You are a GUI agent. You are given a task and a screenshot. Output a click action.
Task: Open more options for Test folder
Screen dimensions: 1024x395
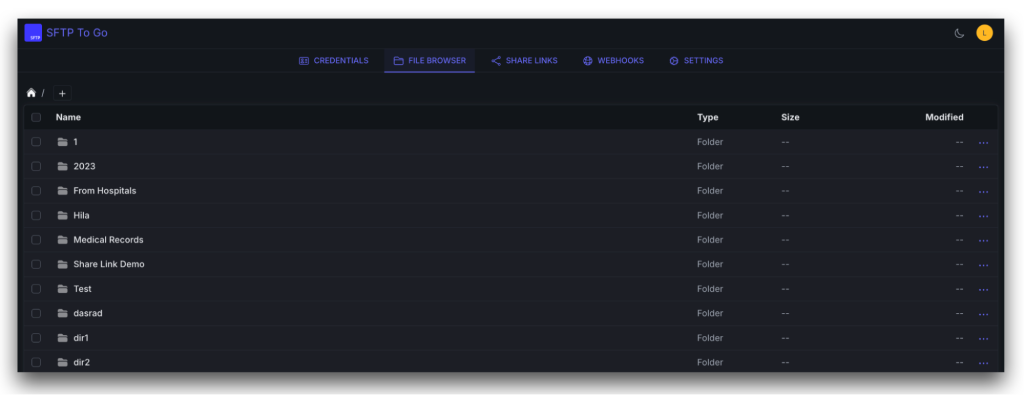click(984, 289)
